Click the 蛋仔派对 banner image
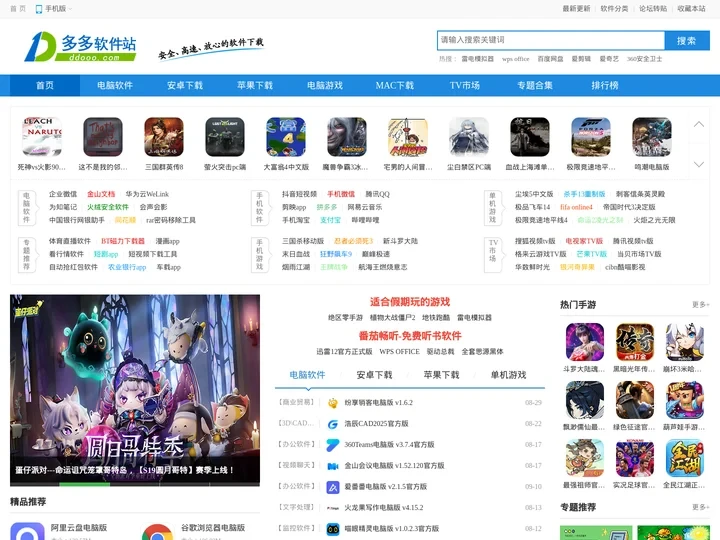720x540 pixels. [x=135, y=388]
